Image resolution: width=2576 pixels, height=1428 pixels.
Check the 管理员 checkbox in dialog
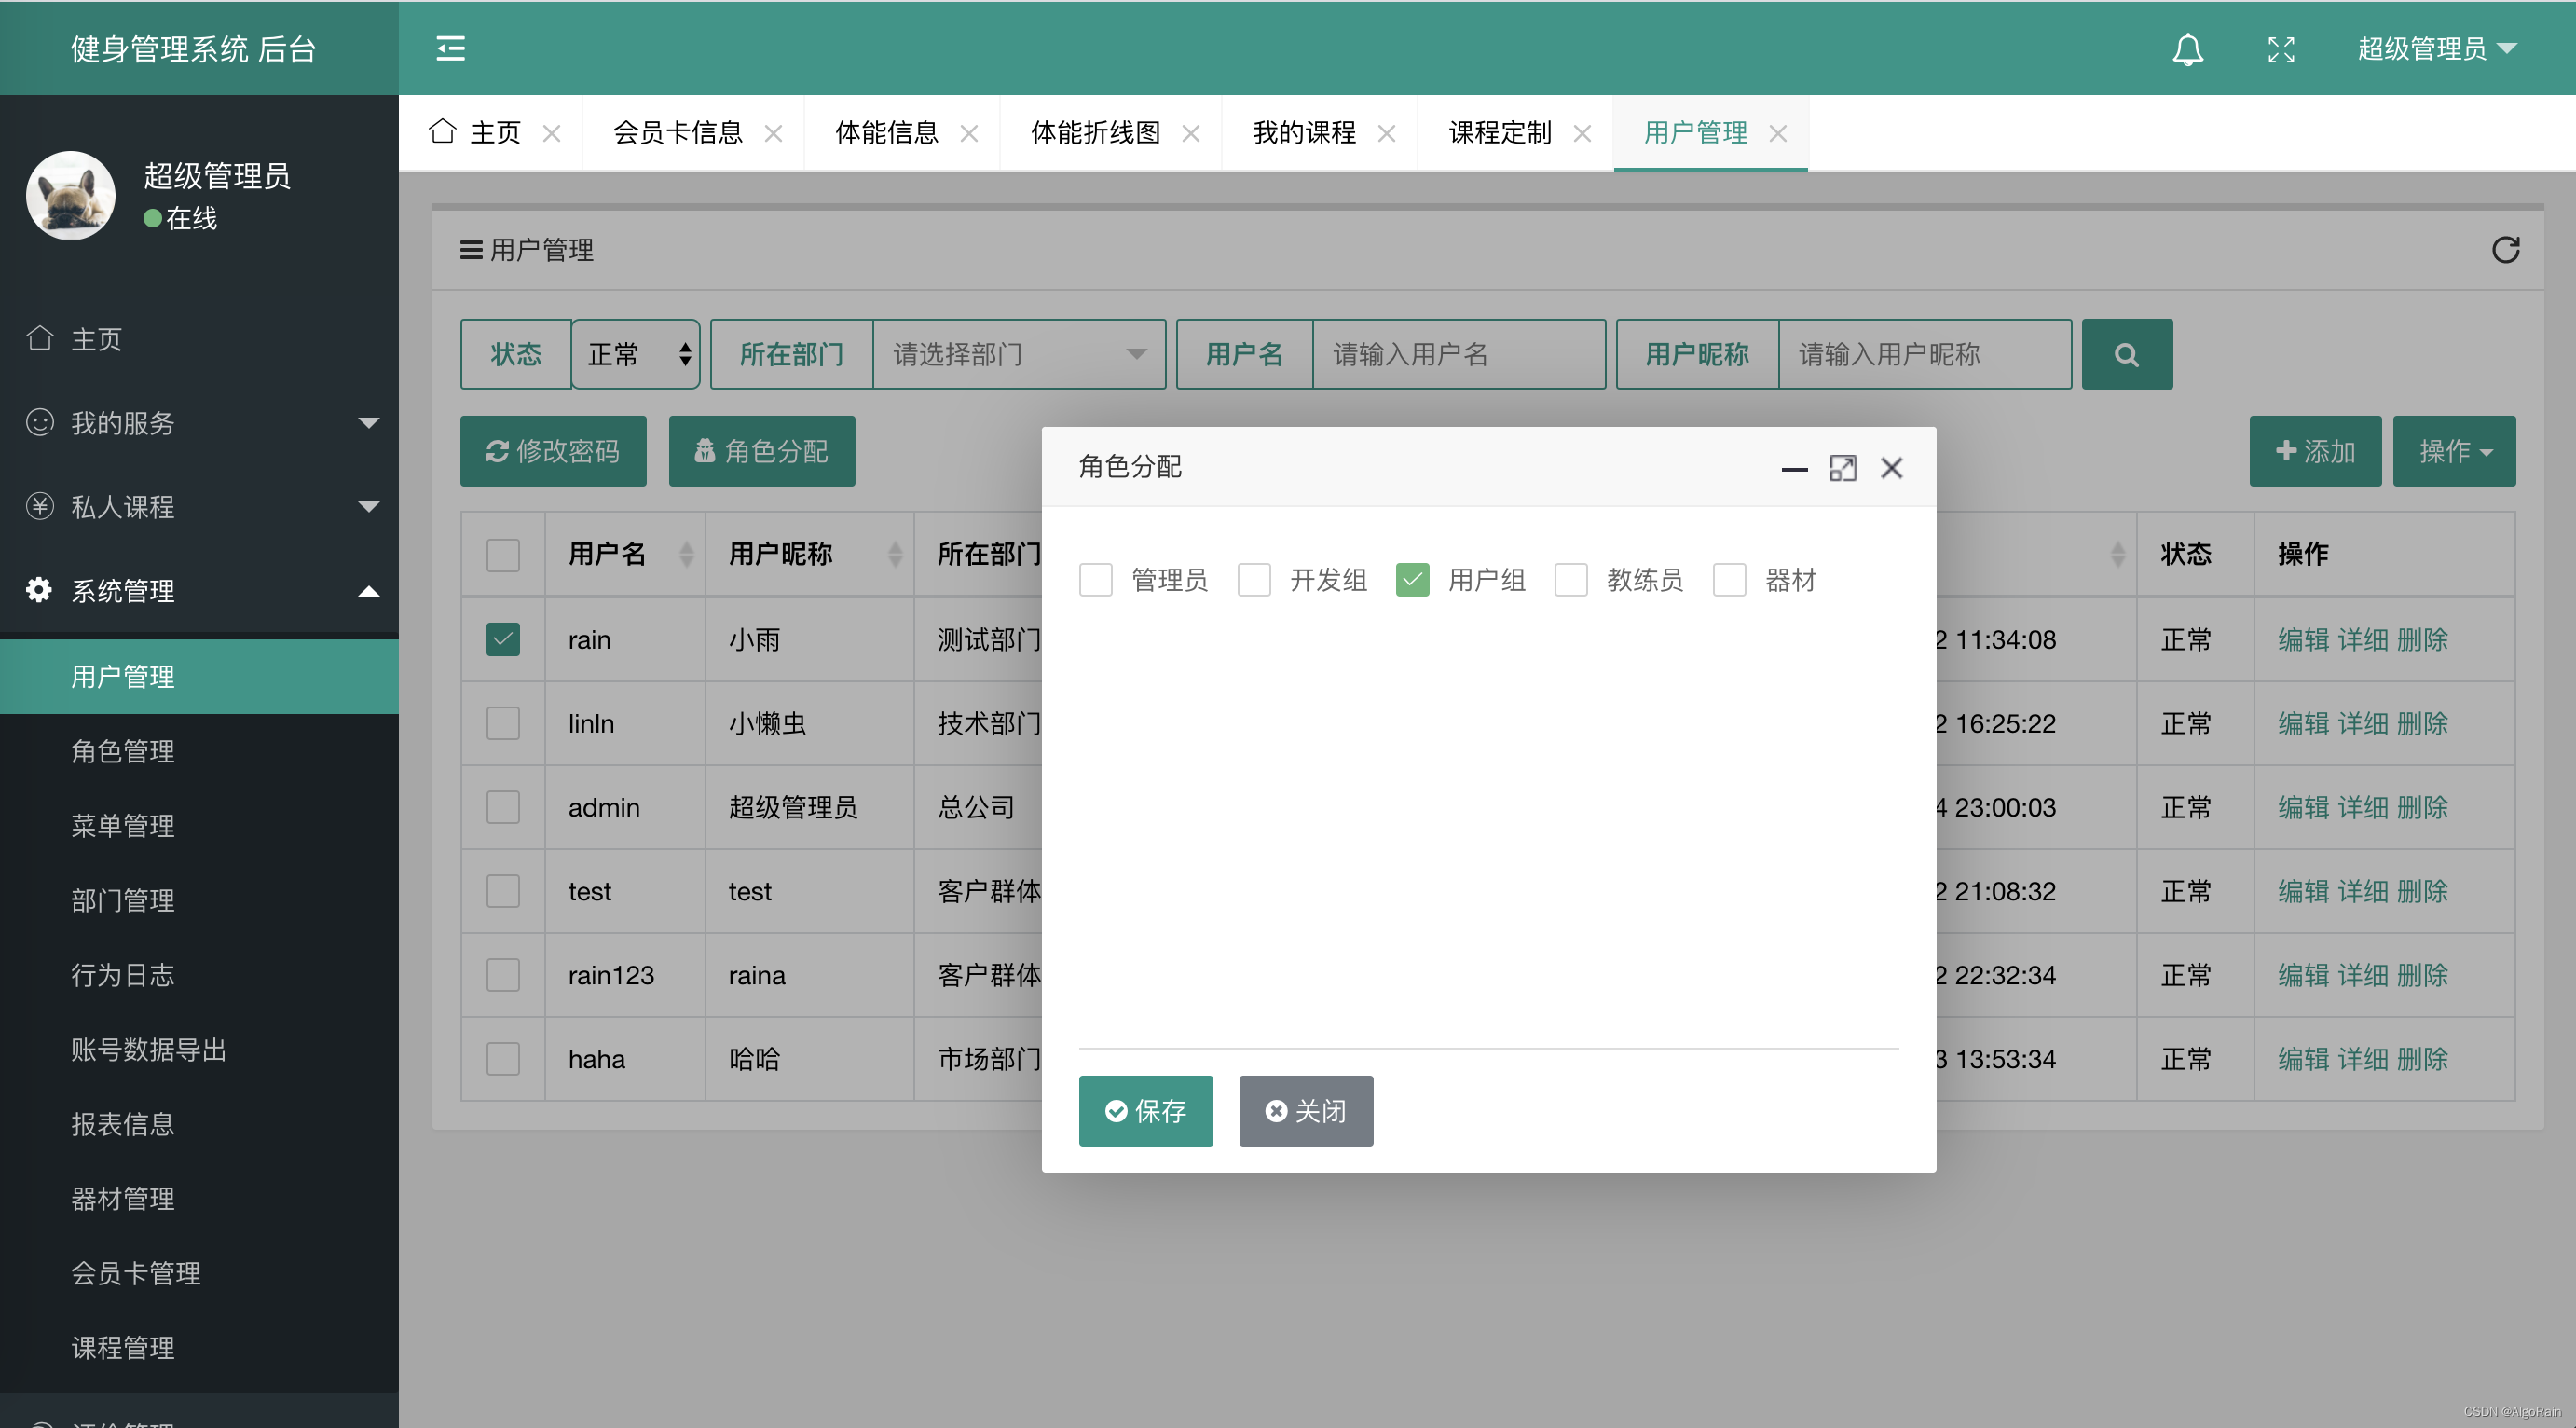1096,580
